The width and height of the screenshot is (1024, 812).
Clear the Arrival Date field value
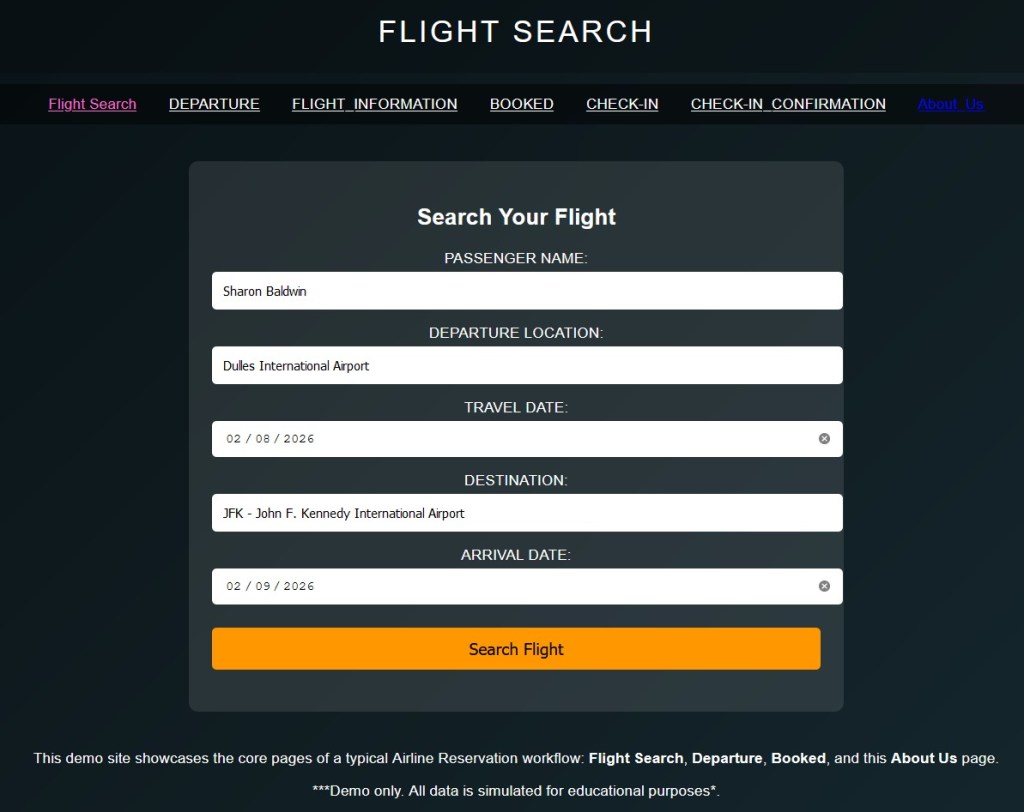[x=824, y=586]
